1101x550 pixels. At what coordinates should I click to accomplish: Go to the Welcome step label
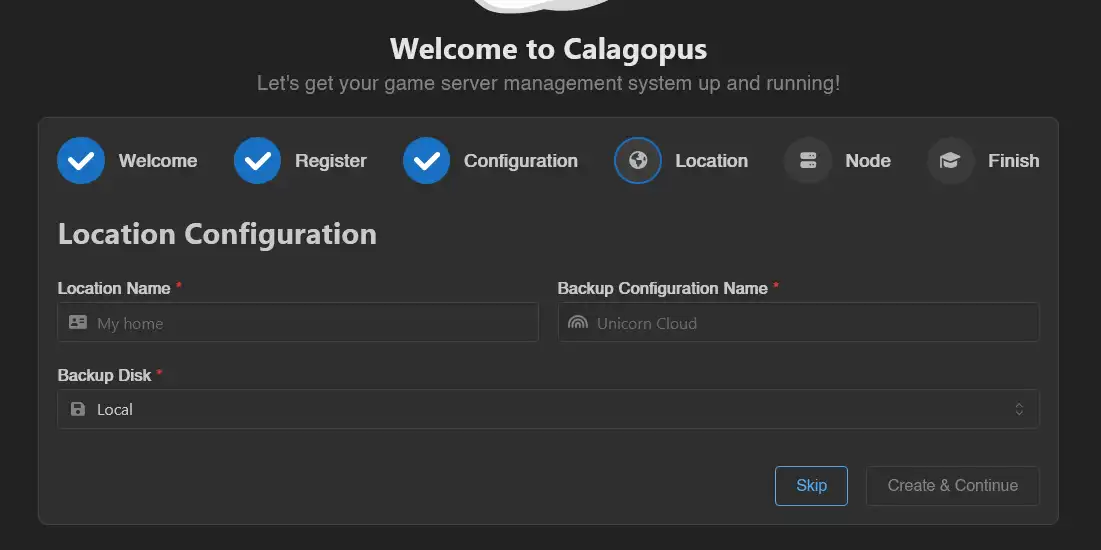point(158,161)
